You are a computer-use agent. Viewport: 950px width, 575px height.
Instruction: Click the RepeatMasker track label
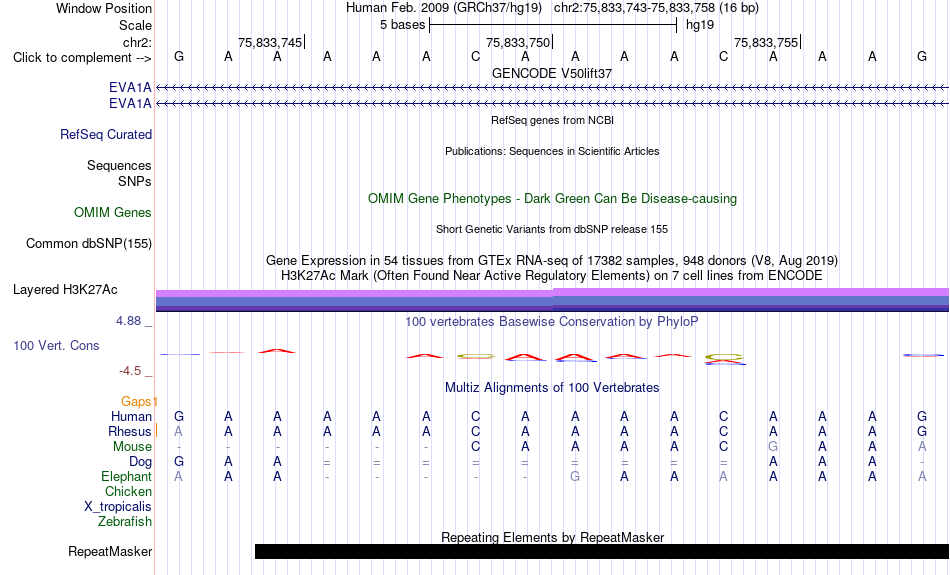(110, 551)
